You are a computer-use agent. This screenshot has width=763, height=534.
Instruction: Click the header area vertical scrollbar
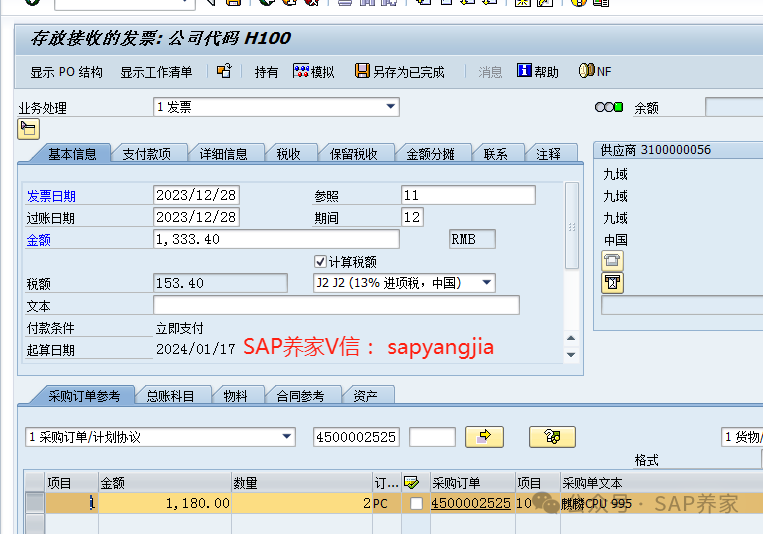pyautogui.click(x=572, y=226)
